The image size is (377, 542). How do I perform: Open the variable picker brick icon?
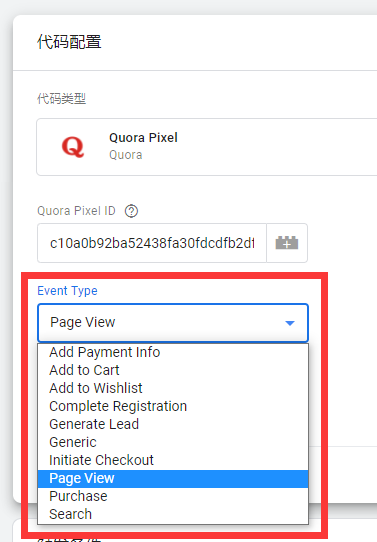[x=287, y=243]
